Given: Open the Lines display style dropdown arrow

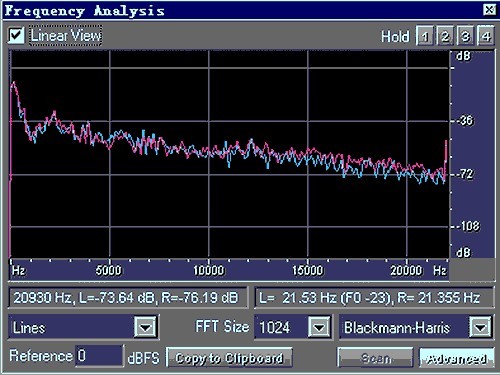Looking at the screenshot, I should coord(145,327).
